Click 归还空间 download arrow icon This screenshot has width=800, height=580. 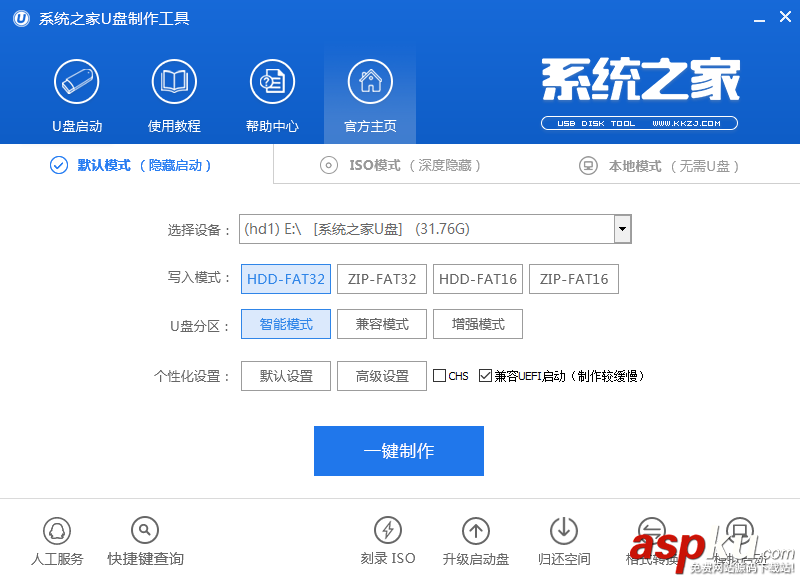pyautogui.click(x=564, y=531)
